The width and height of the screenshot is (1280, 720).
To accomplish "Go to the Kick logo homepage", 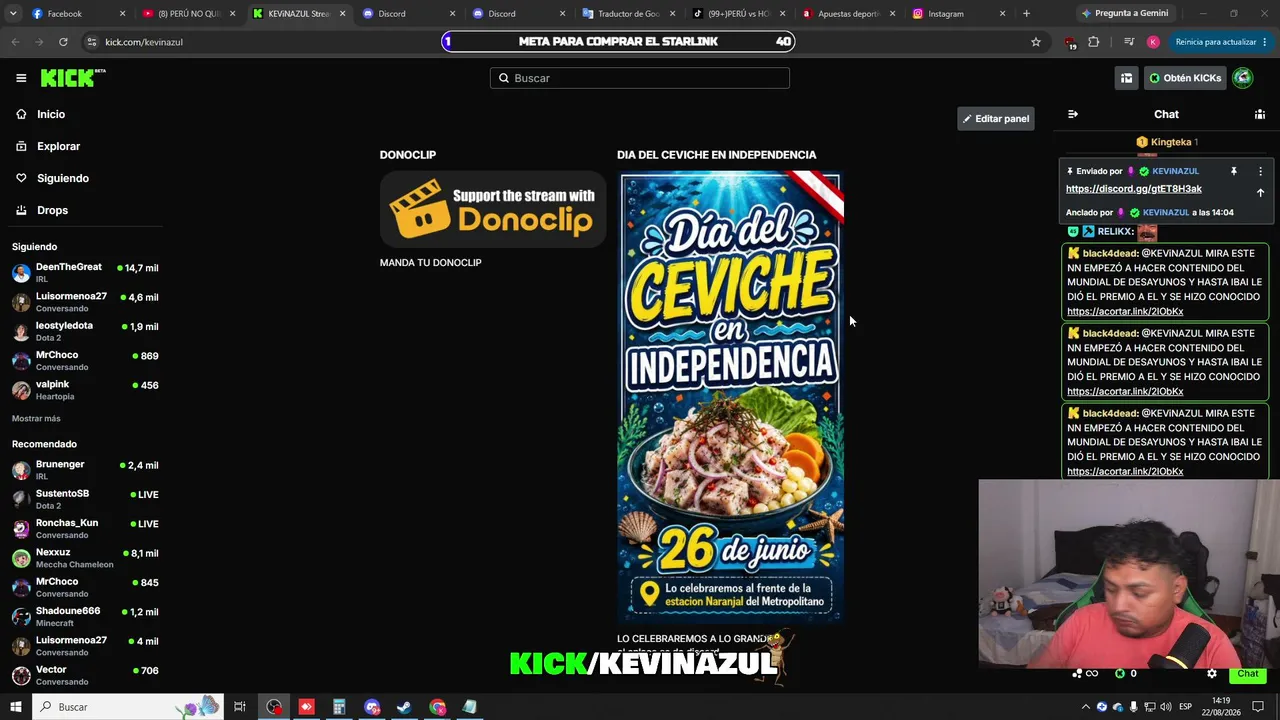I will (72, 78).
